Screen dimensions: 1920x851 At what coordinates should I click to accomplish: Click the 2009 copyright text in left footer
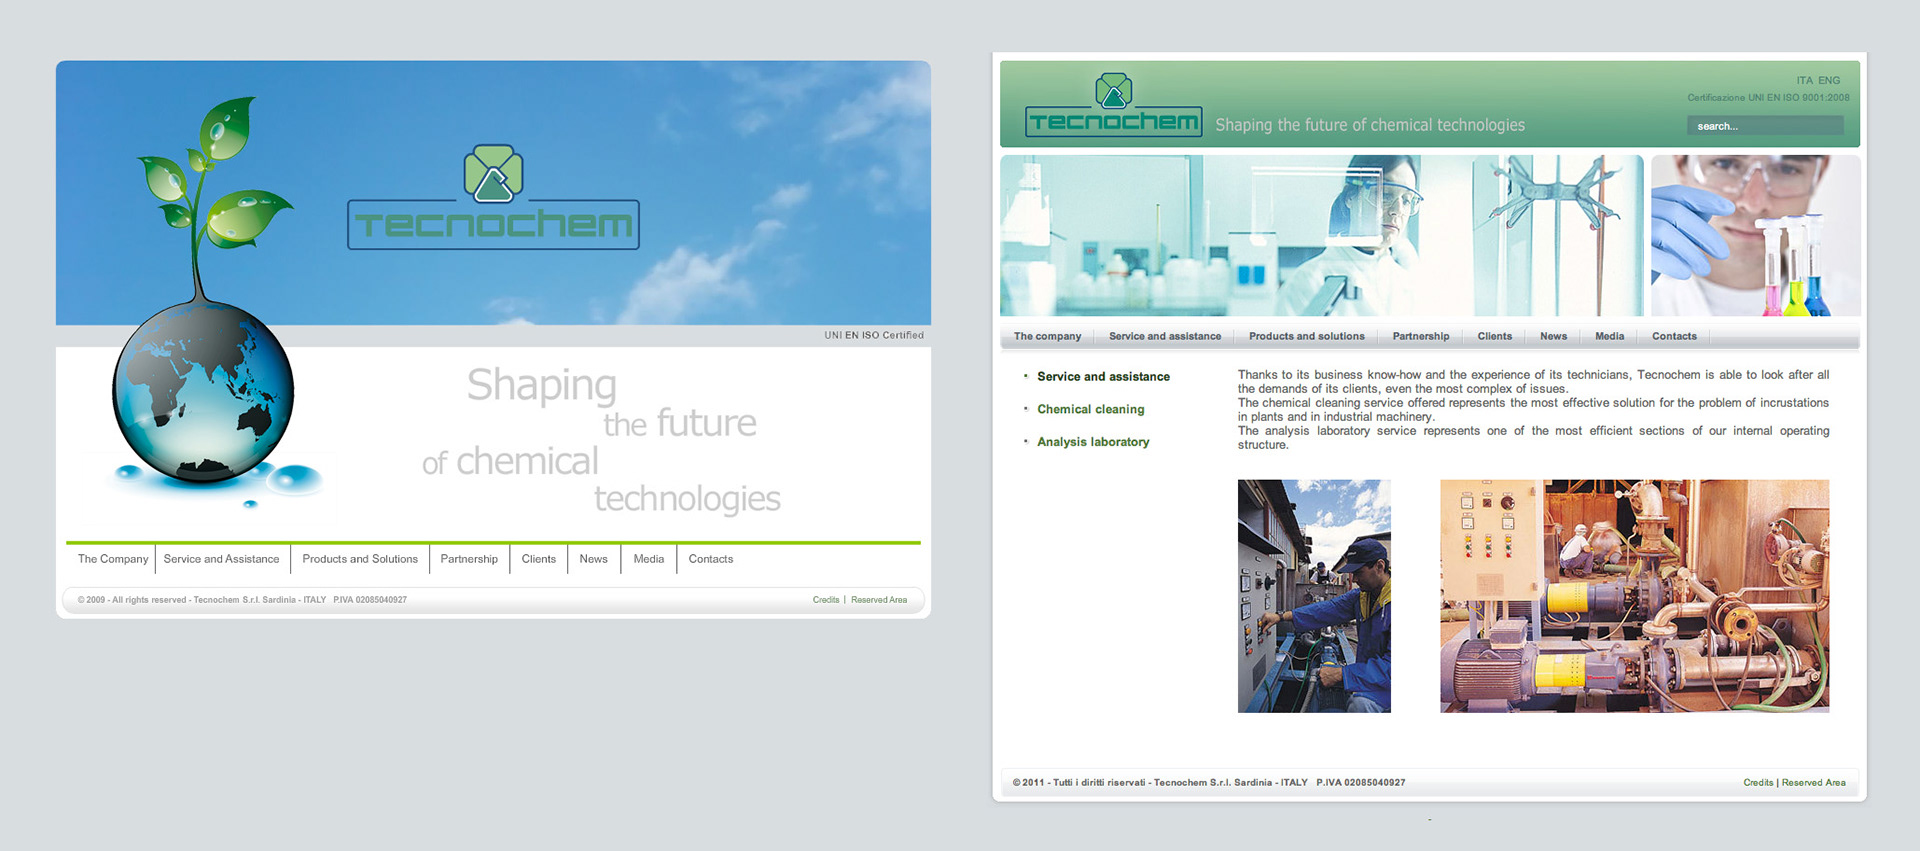click(x=242, y=600)
